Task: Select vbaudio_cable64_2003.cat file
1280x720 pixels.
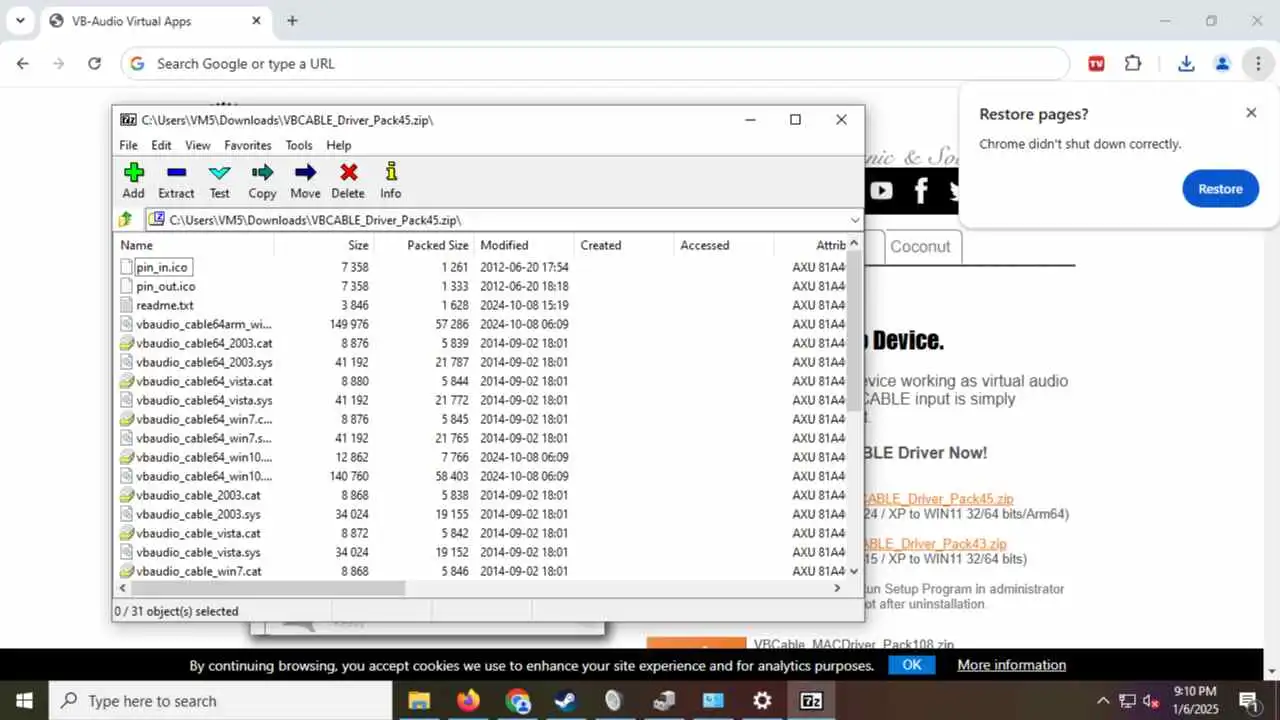Action: pos(204,343)
